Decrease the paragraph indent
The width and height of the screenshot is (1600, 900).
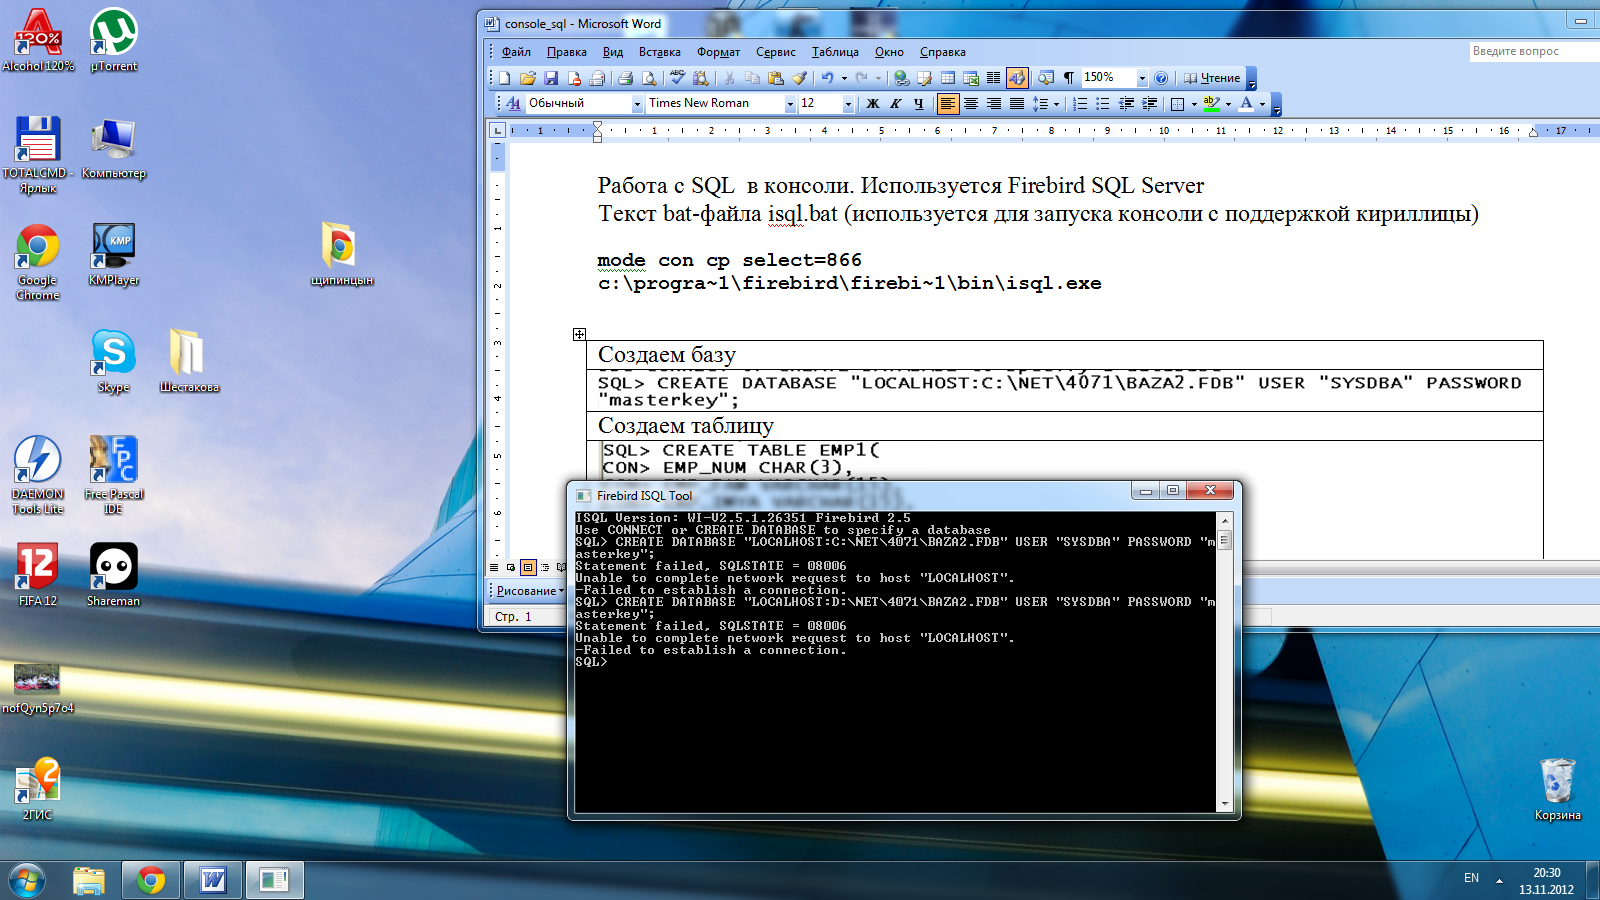[1126, 103]
